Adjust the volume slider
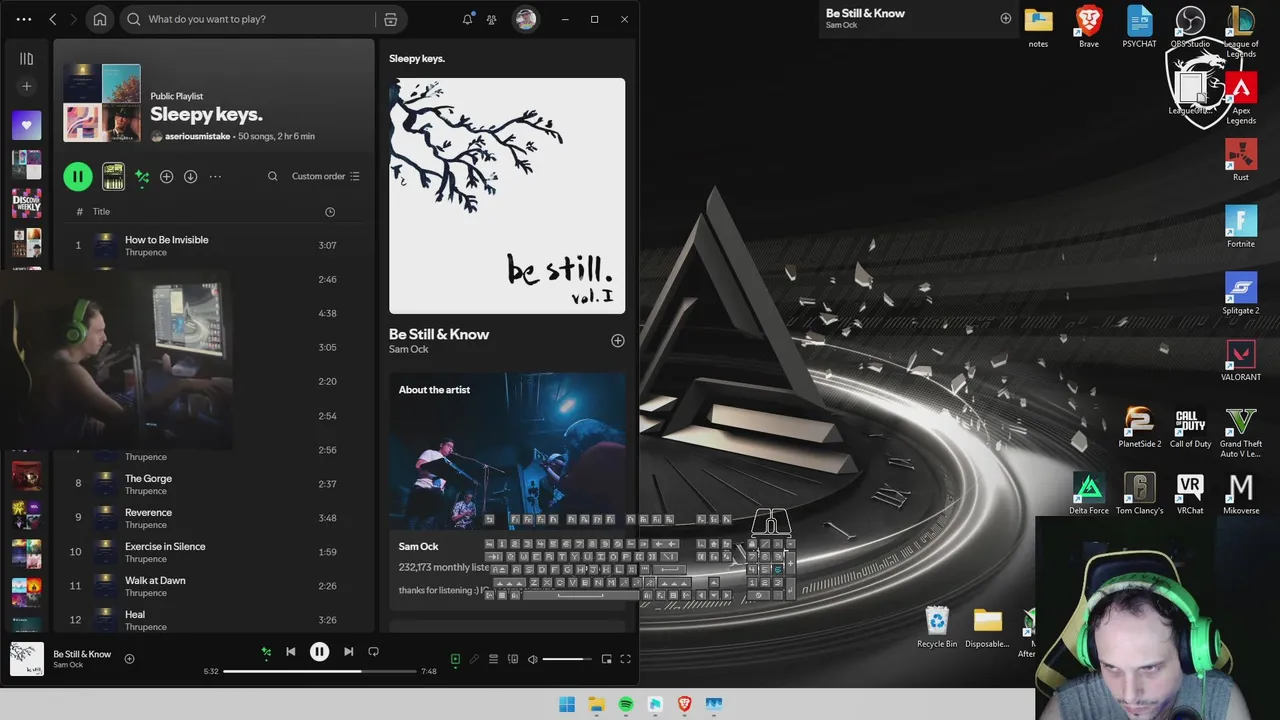The height and width of the screenshot is (720, 1280). click(567, 659)
